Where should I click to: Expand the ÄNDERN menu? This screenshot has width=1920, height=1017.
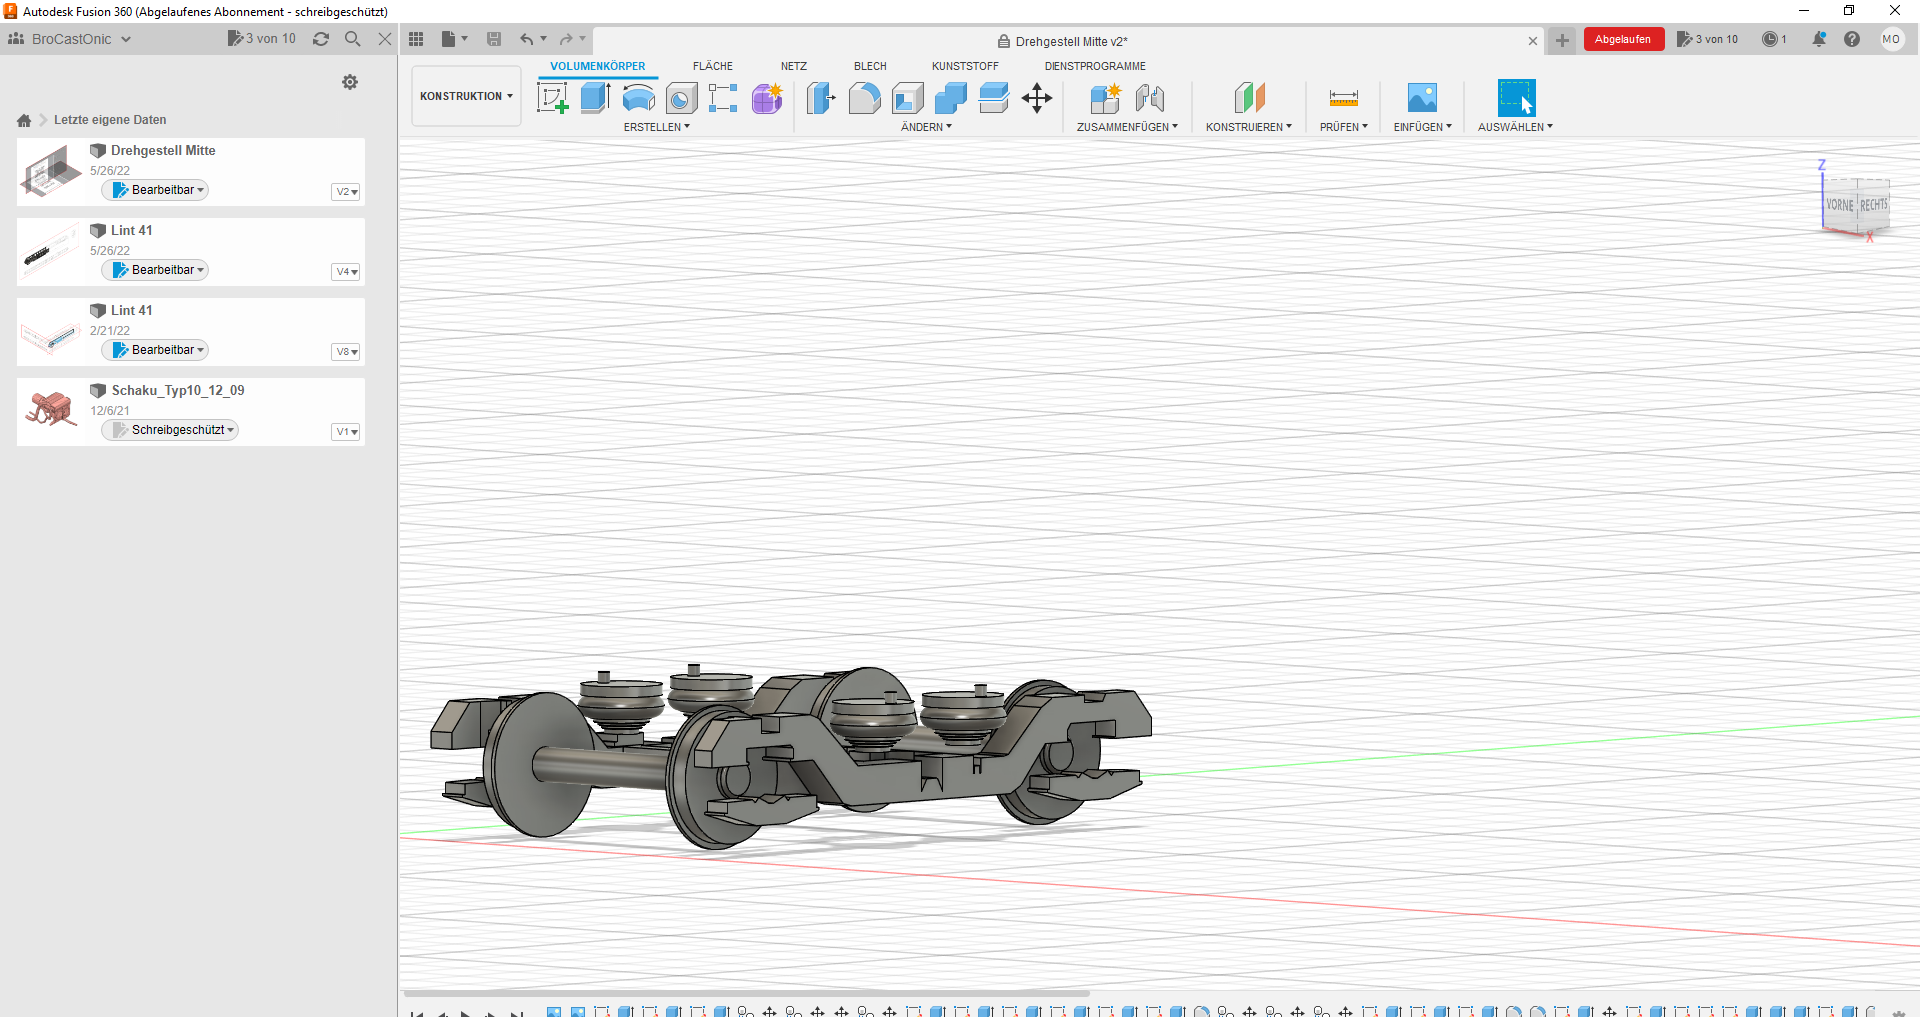(926, 127)
